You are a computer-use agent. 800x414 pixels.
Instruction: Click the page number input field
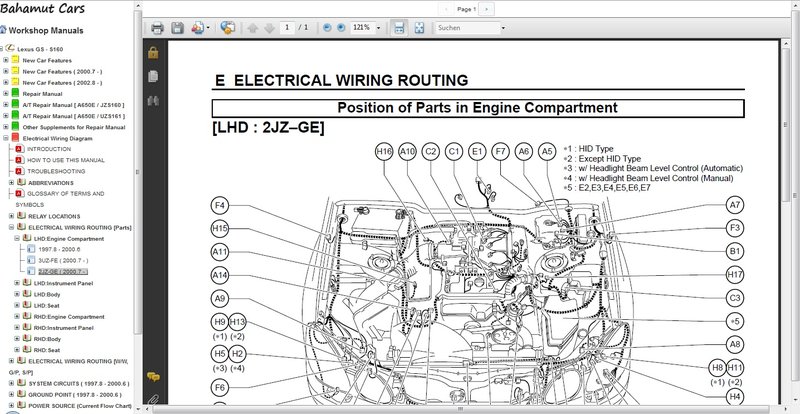coord(288,27)
